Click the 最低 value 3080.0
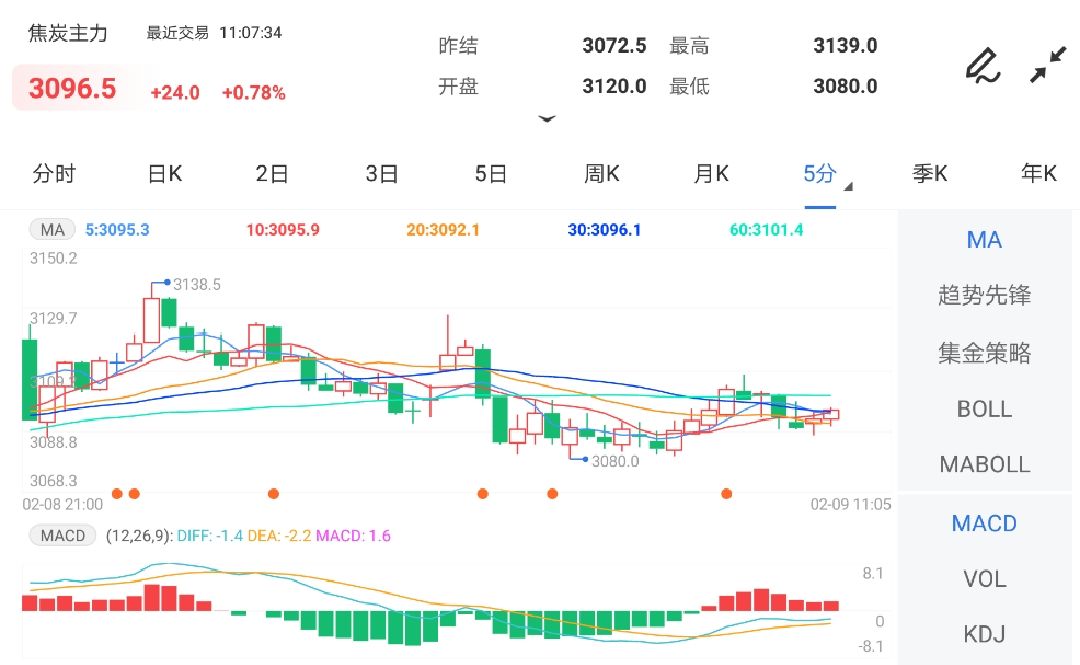This screenshot has height=665, width=1080. (x=845, y=86)
